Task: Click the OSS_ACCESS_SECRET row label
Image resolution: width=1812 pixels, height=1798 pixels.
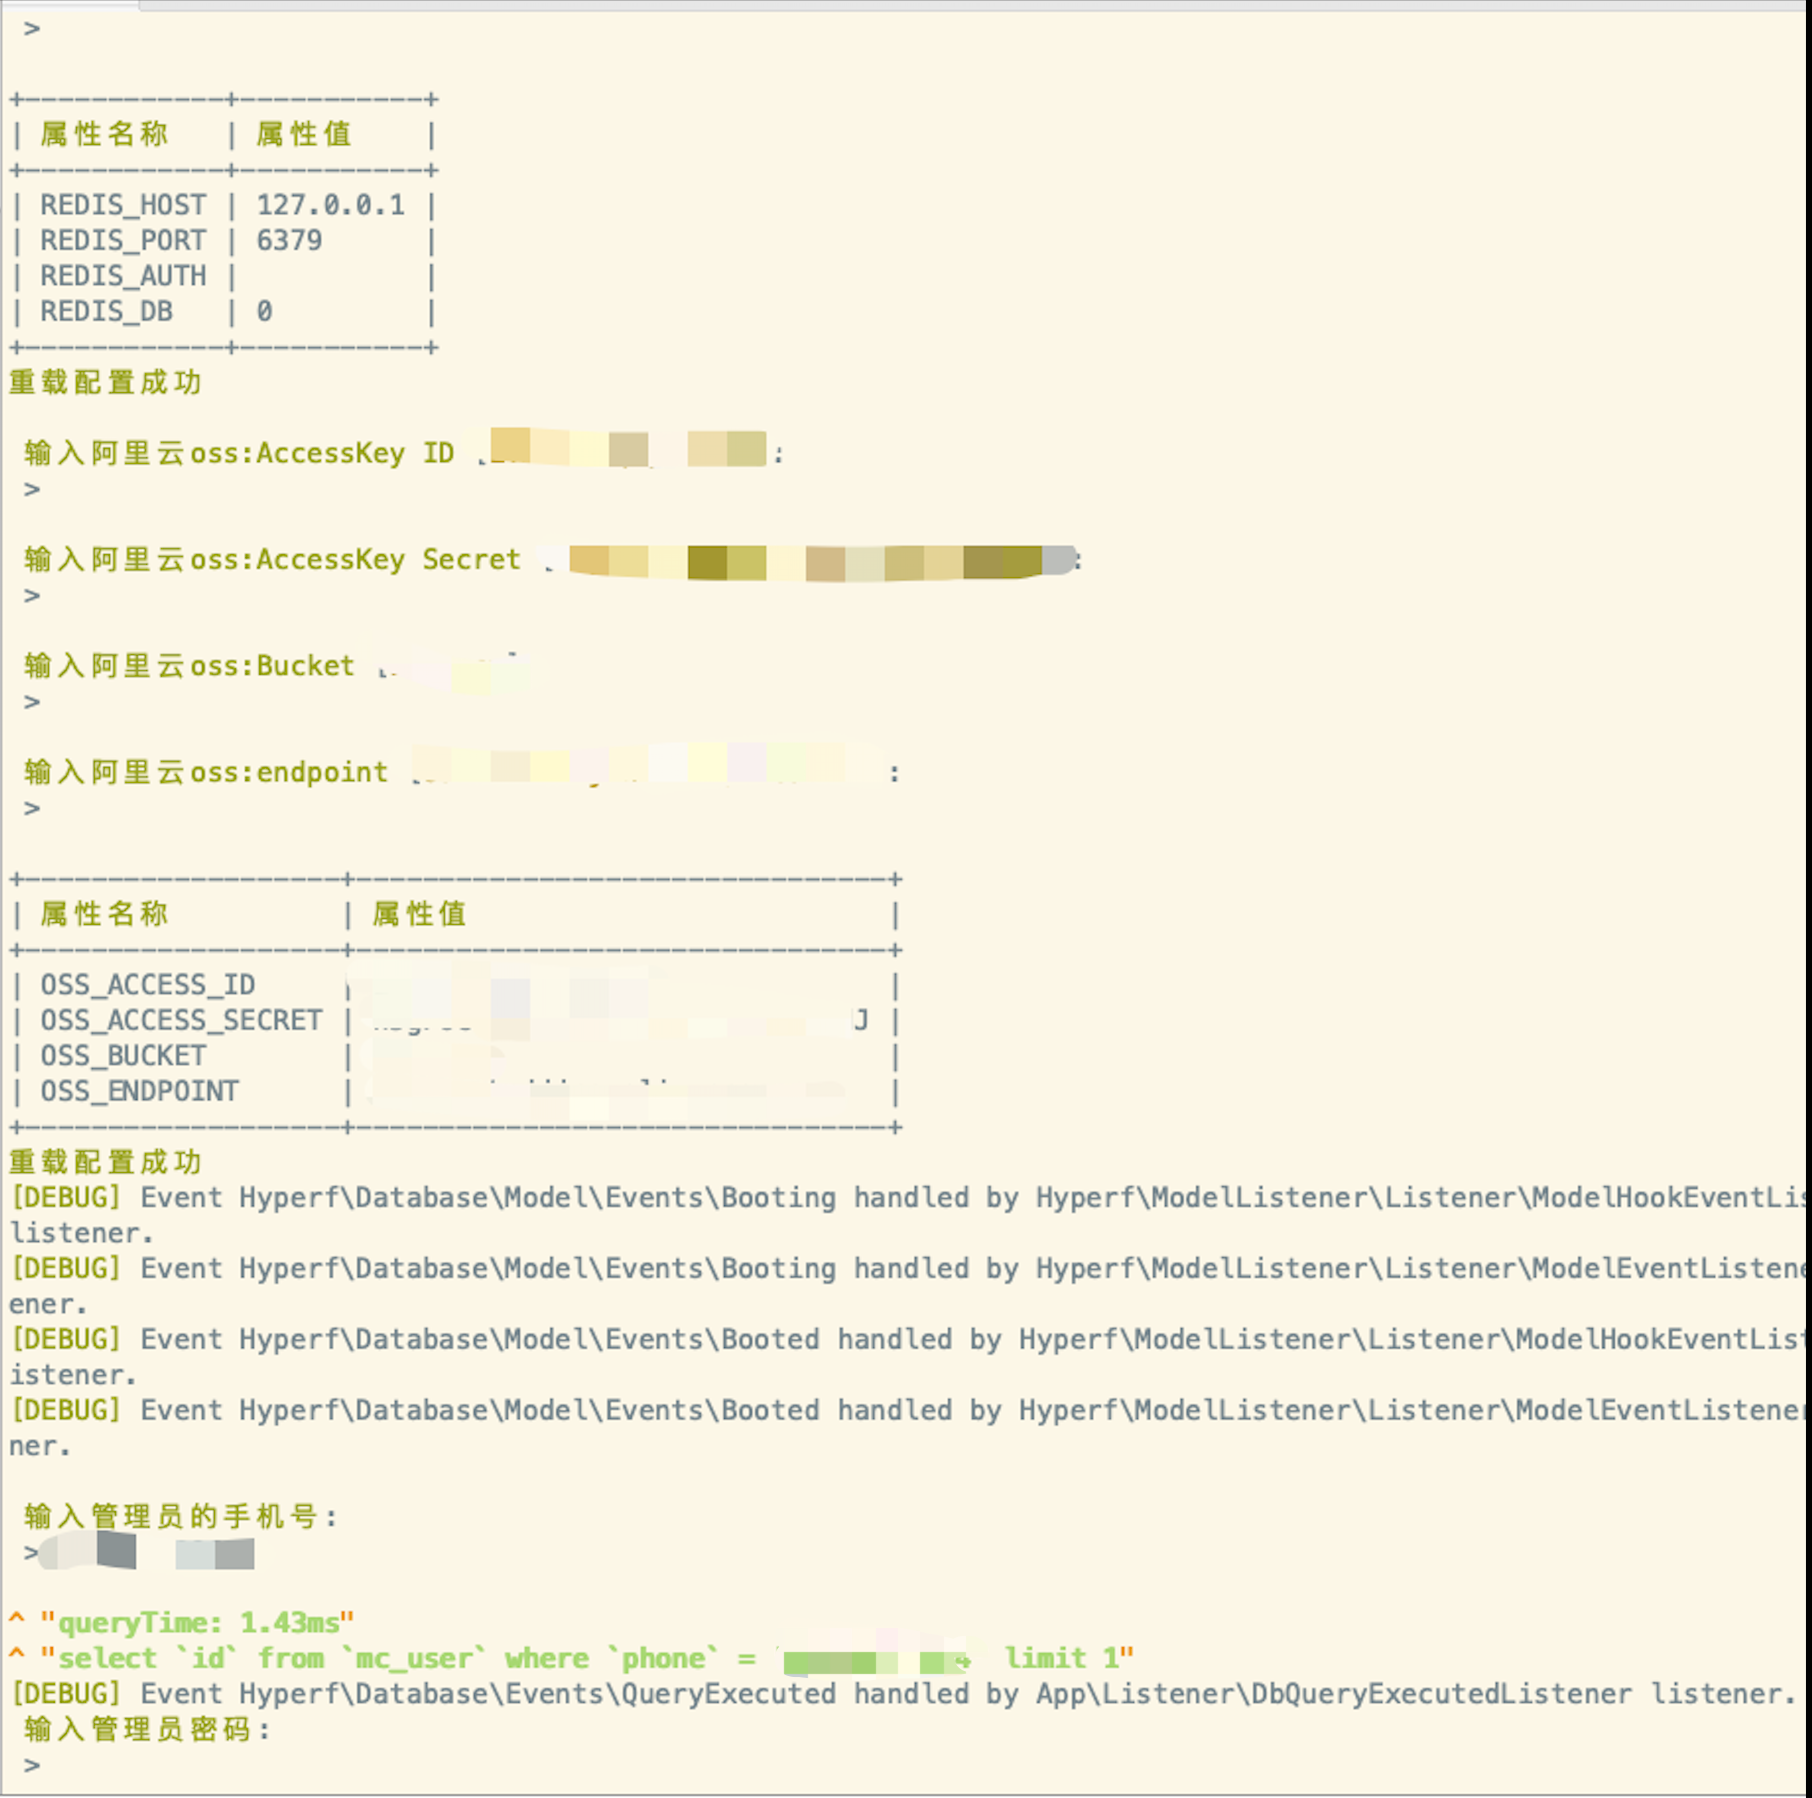Action: [x=181, y=1021]
